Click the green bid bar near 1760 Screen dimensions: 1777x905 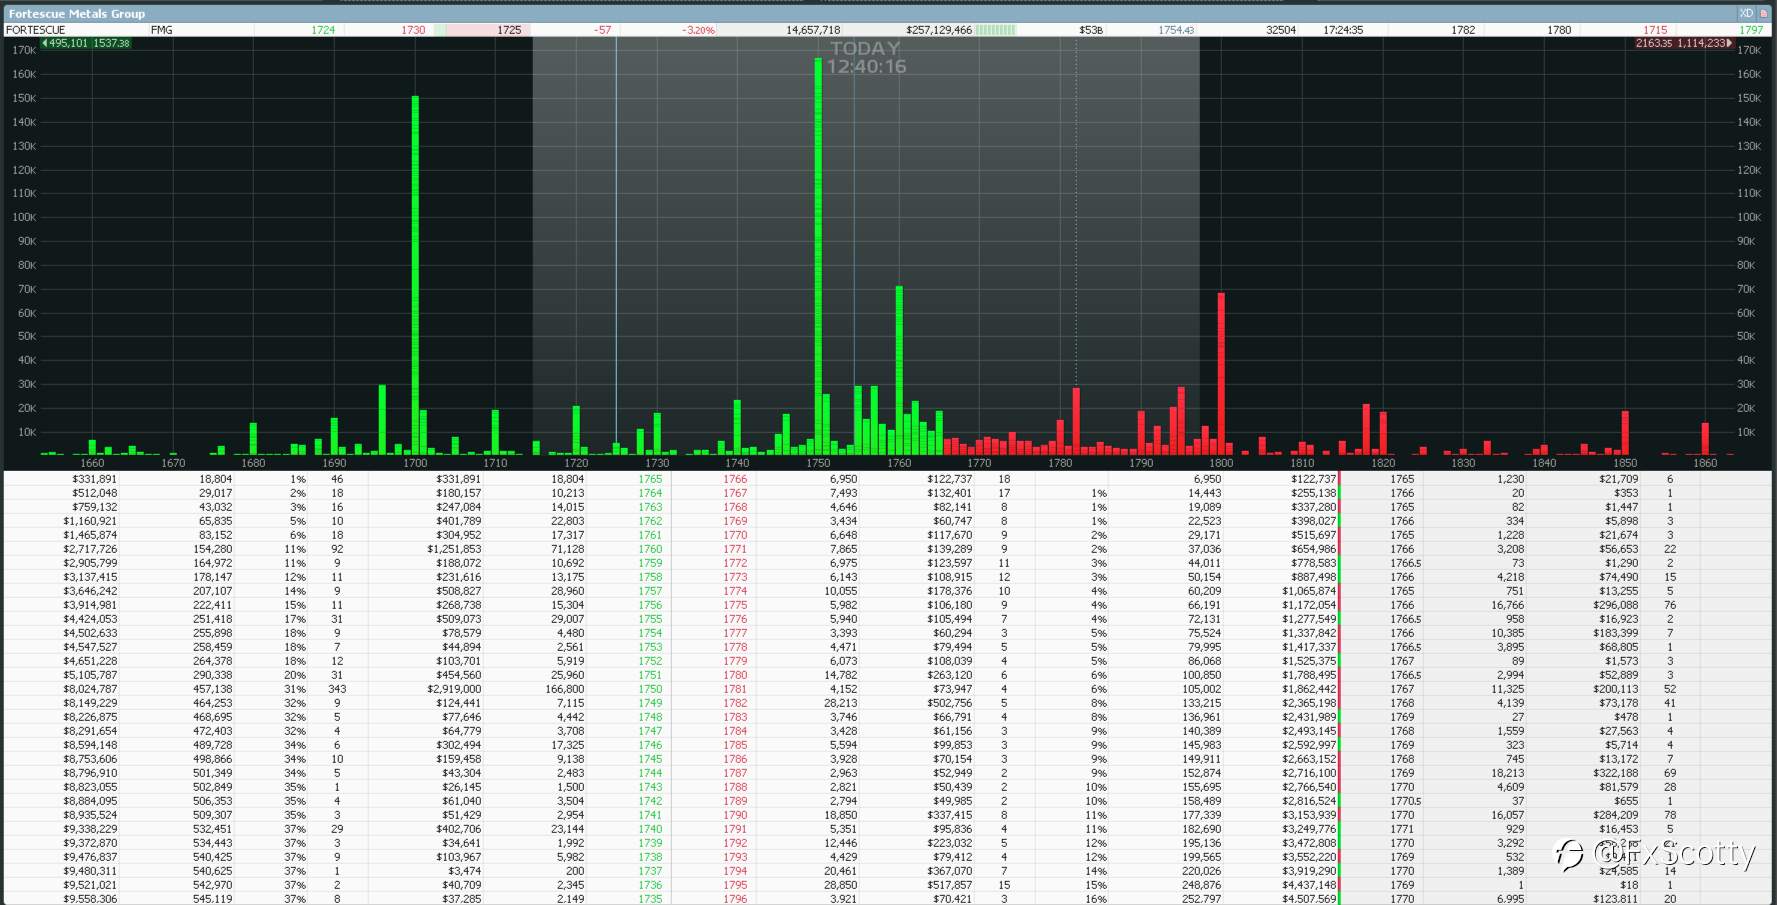tap(899, 370)
